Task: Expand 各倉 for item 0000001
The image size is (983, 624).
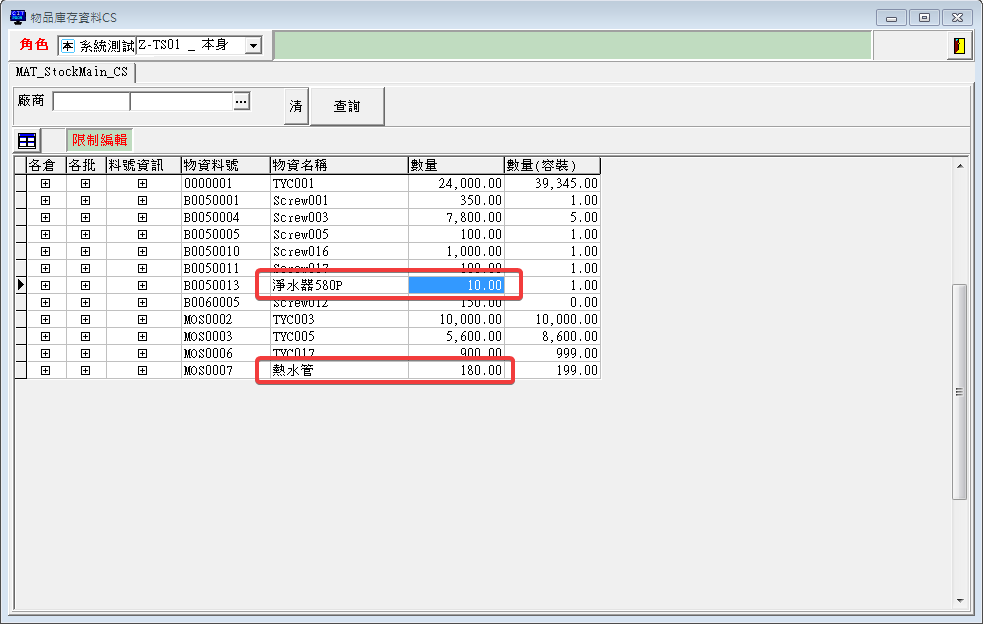Action: coord(45,184)
